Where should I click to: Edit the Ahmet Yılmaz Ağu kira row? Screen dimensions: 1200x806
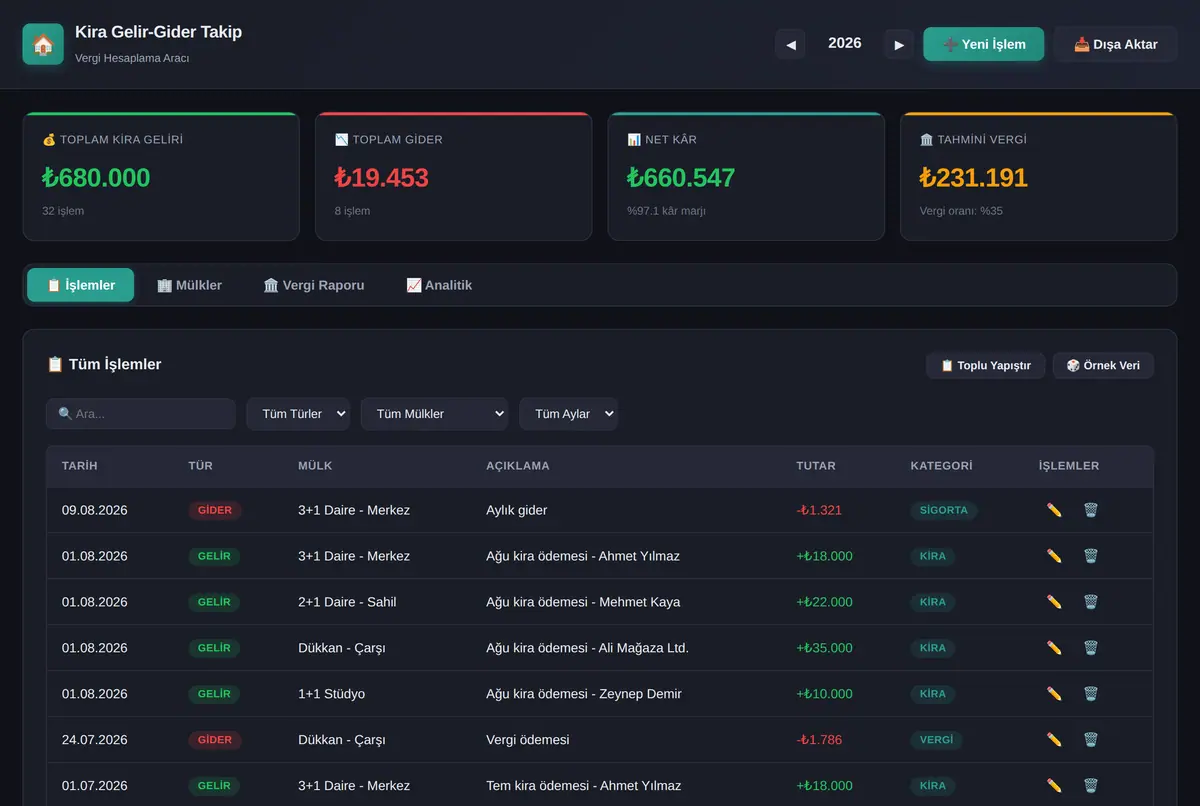(1054, 556)
